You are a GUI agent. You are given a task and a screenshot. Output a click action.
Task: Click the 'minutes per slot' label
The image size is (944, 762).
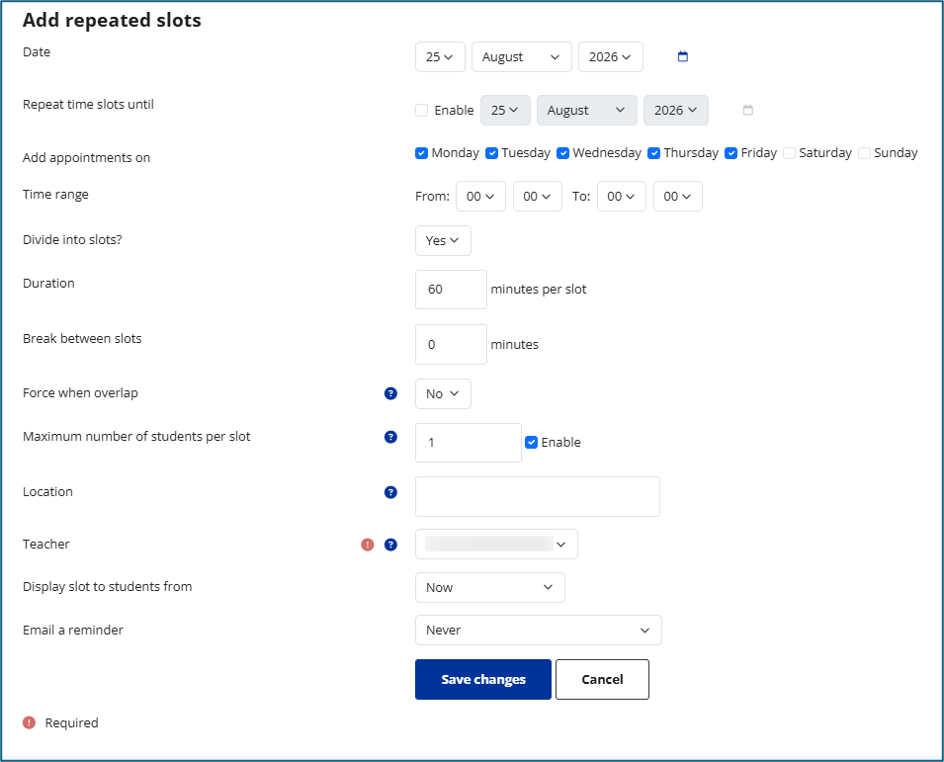(538, 290)
